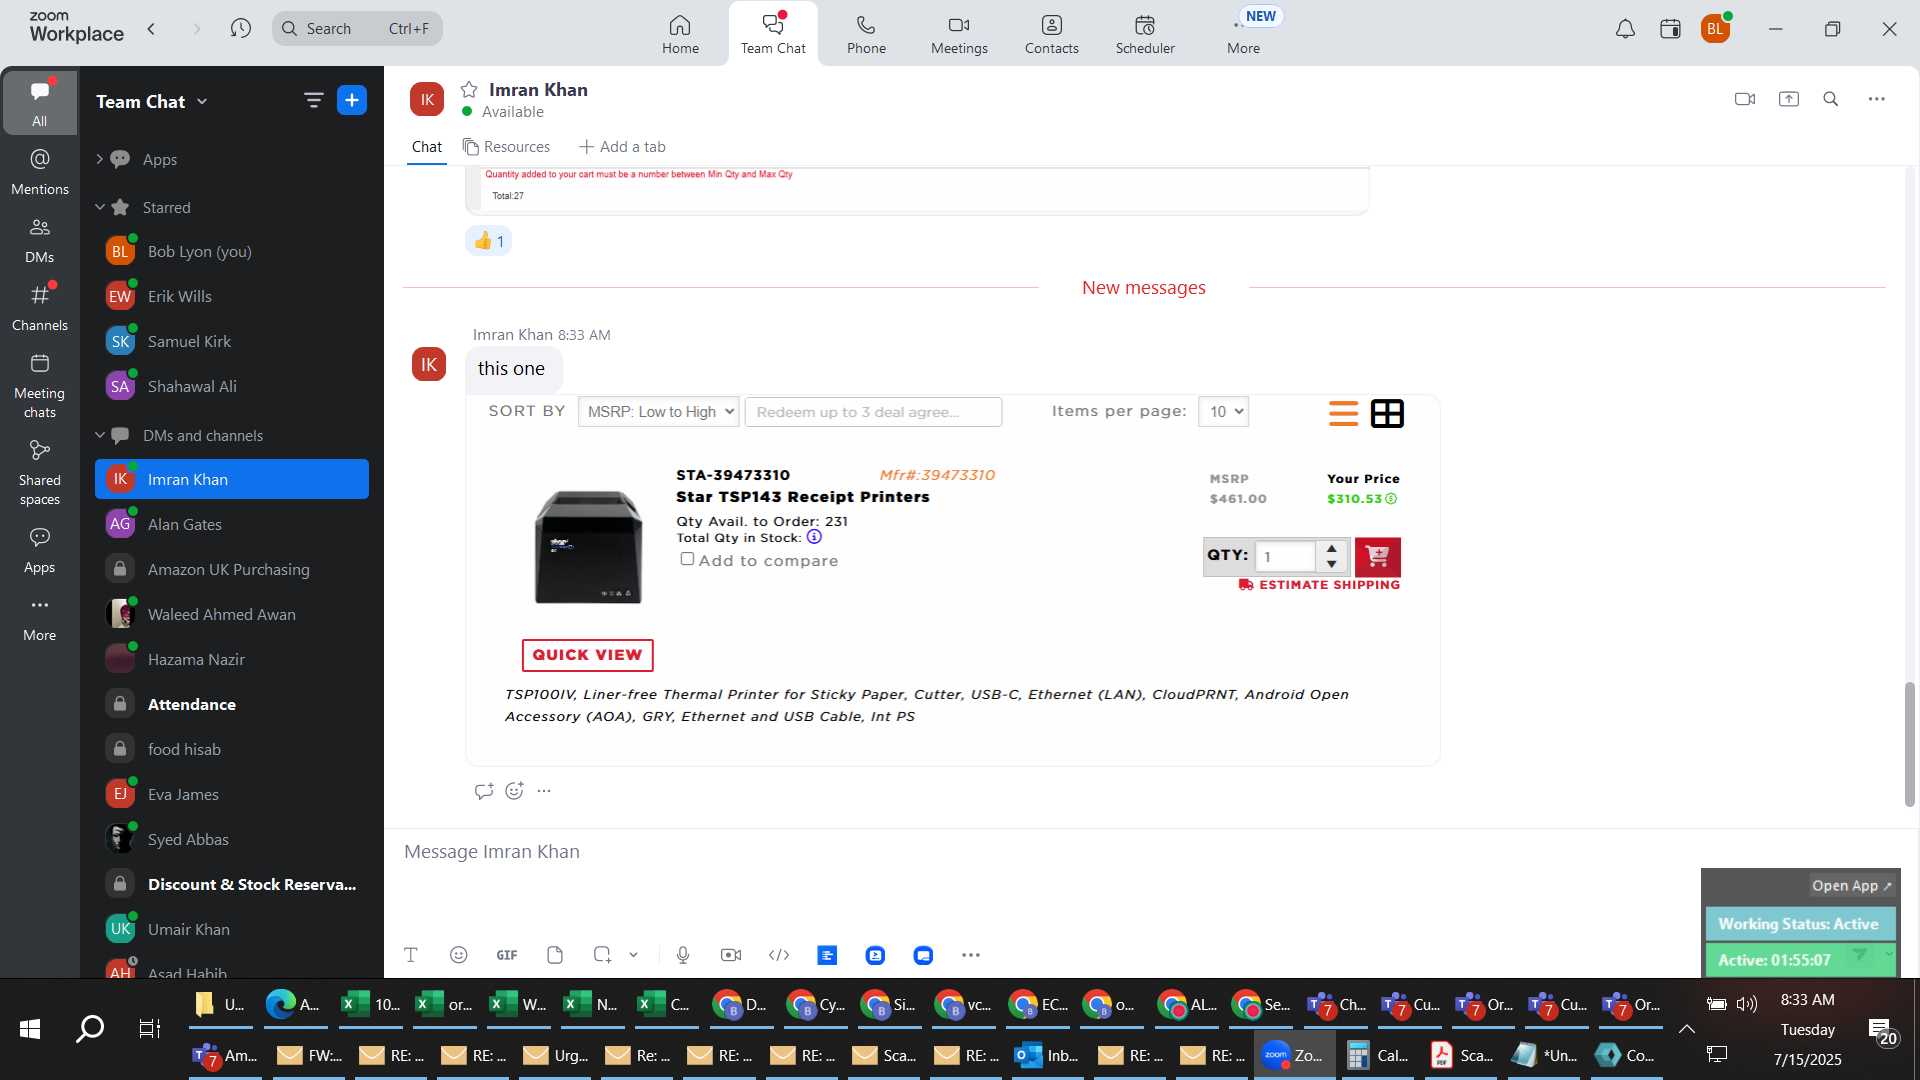
Task: Open Apps in left sidebar
Action: tap(40, 550)
